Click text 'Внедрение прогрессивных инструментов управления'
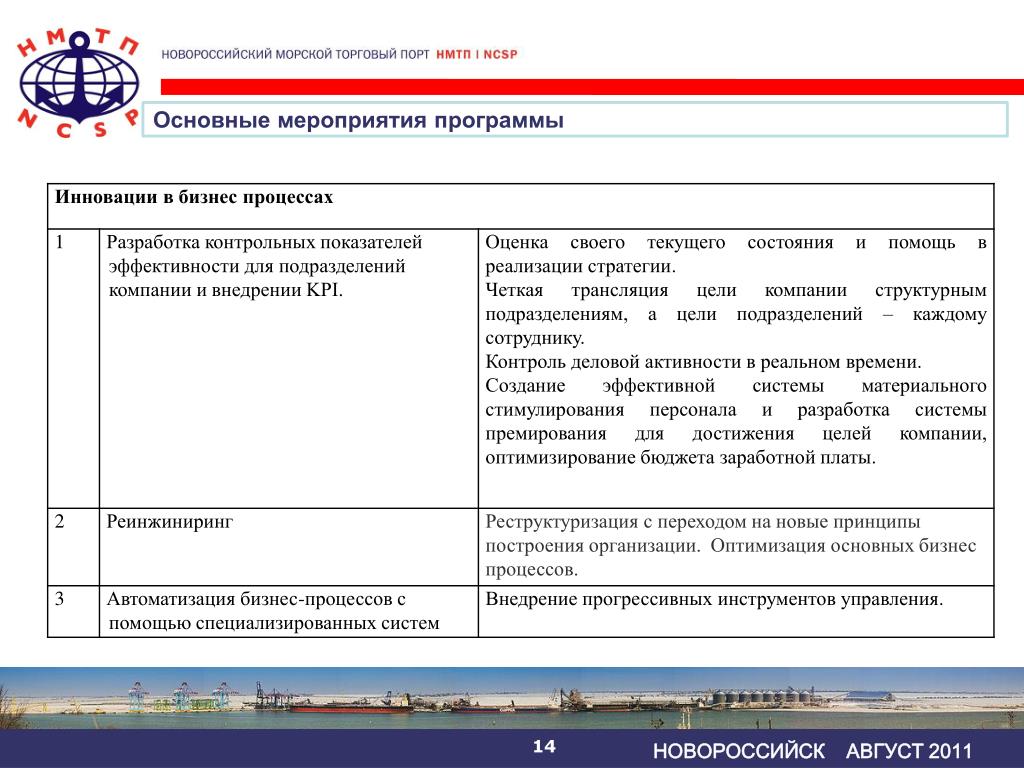The height and width of the screenshot is (768, 1024). click(x=714, y=600)
